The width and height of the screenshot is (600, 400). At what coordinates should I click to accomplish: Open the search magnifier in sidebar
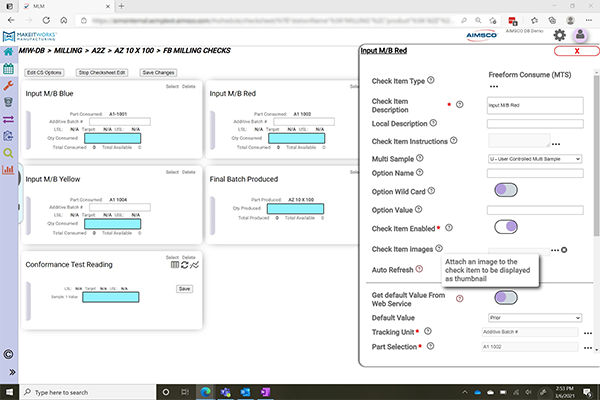(x=8, y=153)
